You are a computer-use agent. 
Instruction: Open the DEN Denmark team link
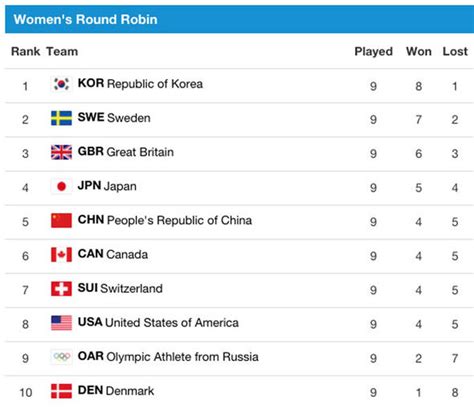point(116,391)
